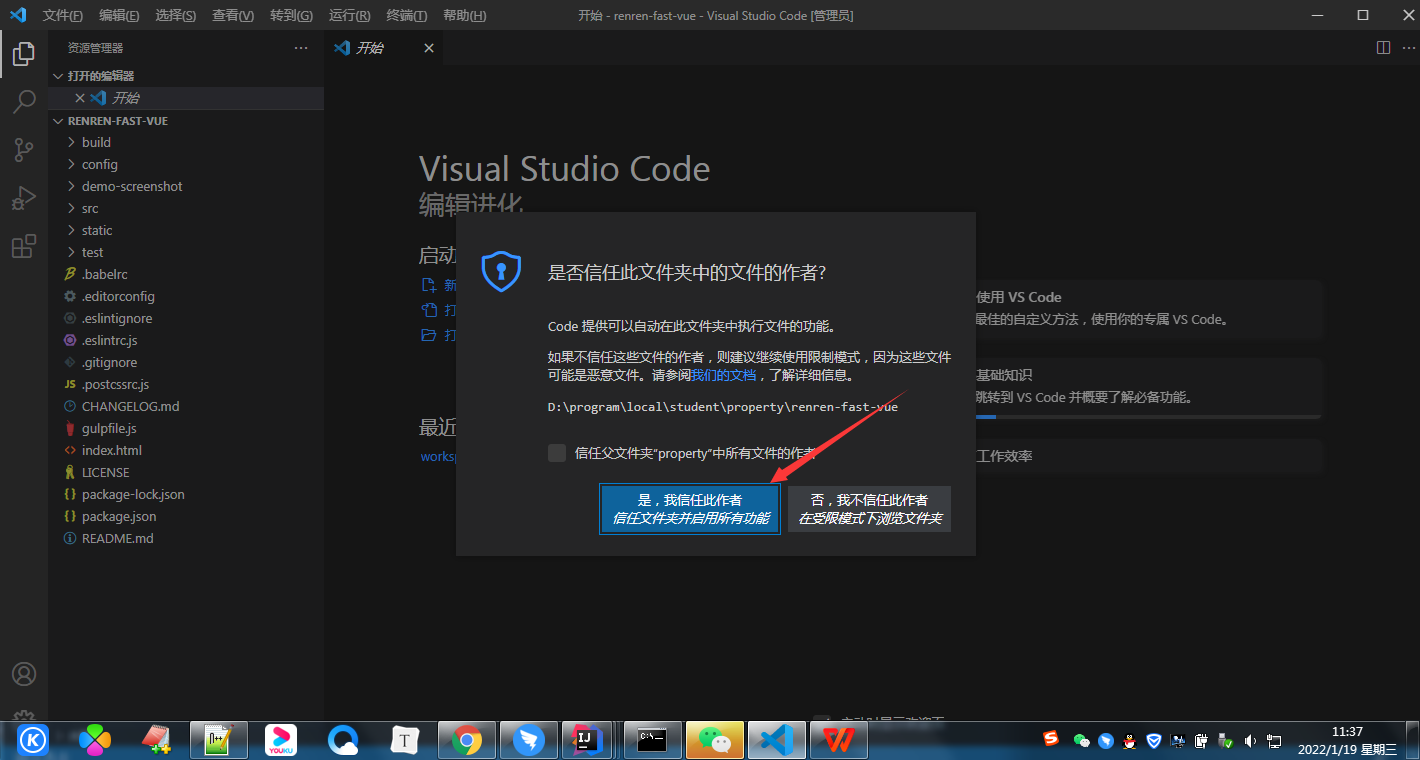Open gulpfile.js file

coord(186,428)
